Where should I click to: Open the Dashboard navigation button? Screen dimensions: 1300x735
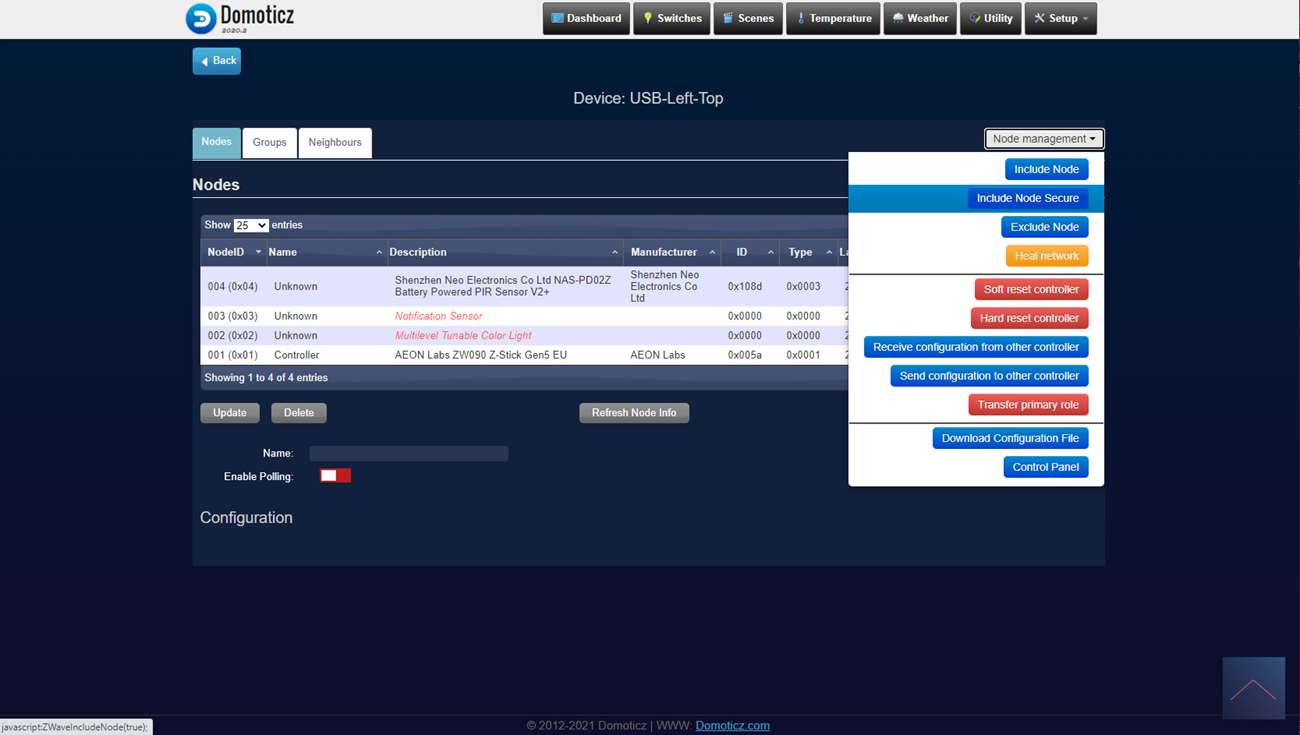click(x=586, y=18)
